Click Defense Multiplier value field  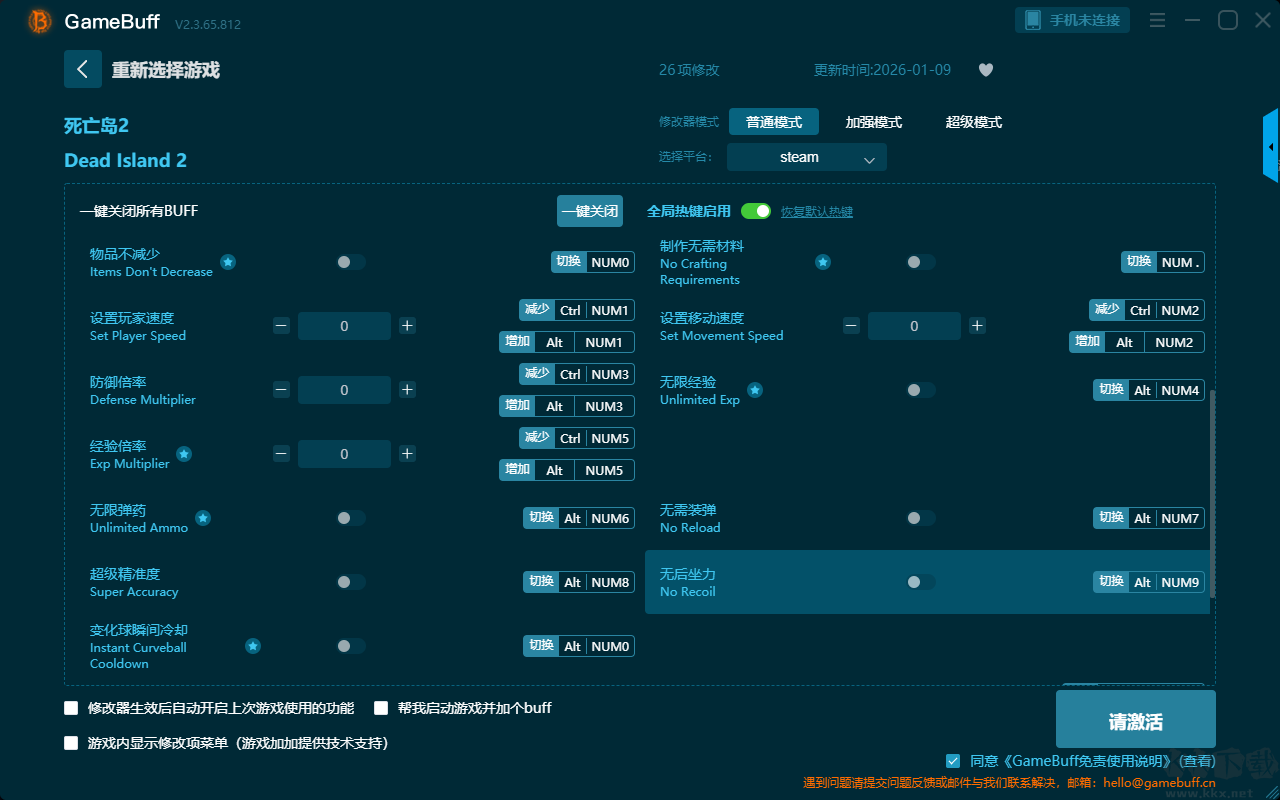click(344, 390)
